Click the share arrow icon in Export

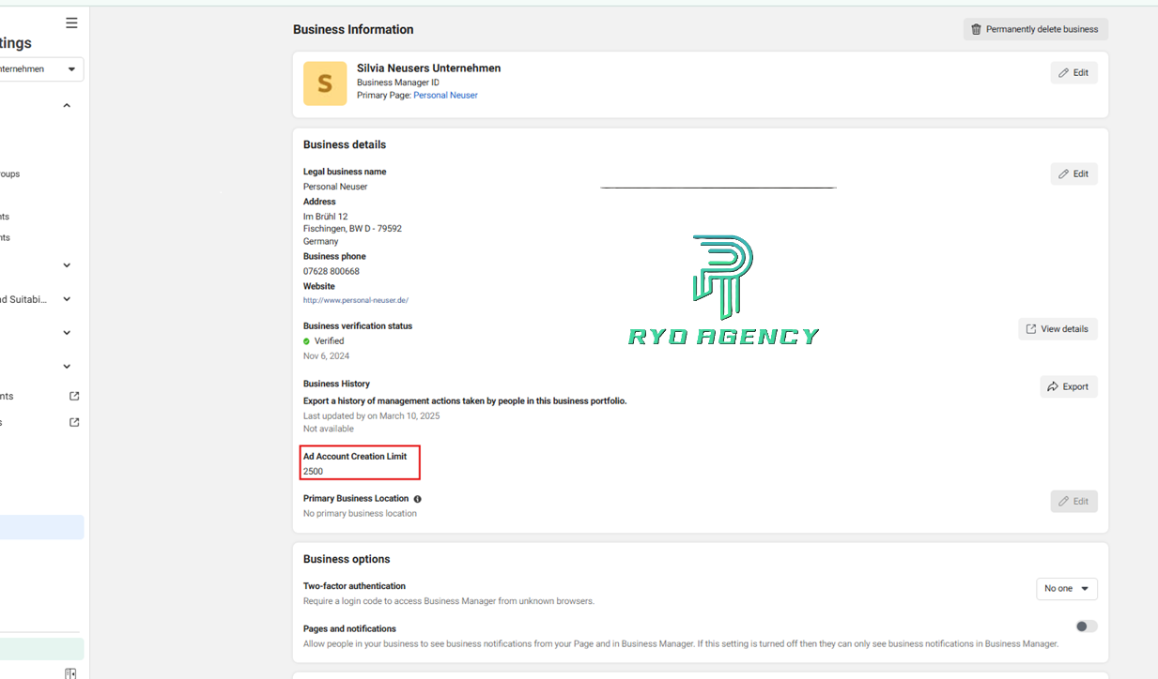tap(1052, 386)
